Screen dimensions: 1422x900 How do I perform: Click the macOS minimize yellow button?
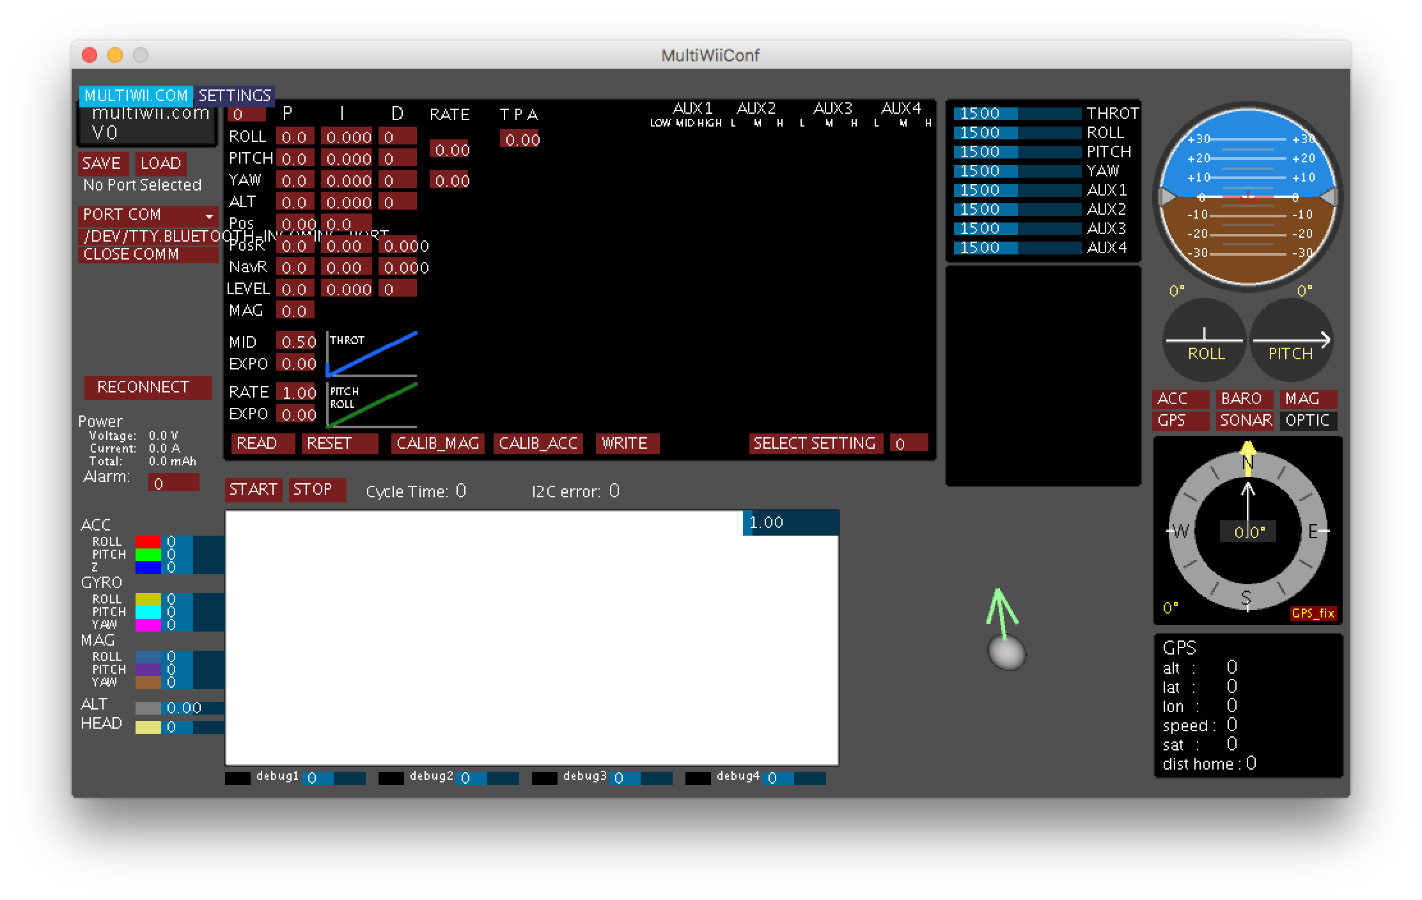point(115,55)
